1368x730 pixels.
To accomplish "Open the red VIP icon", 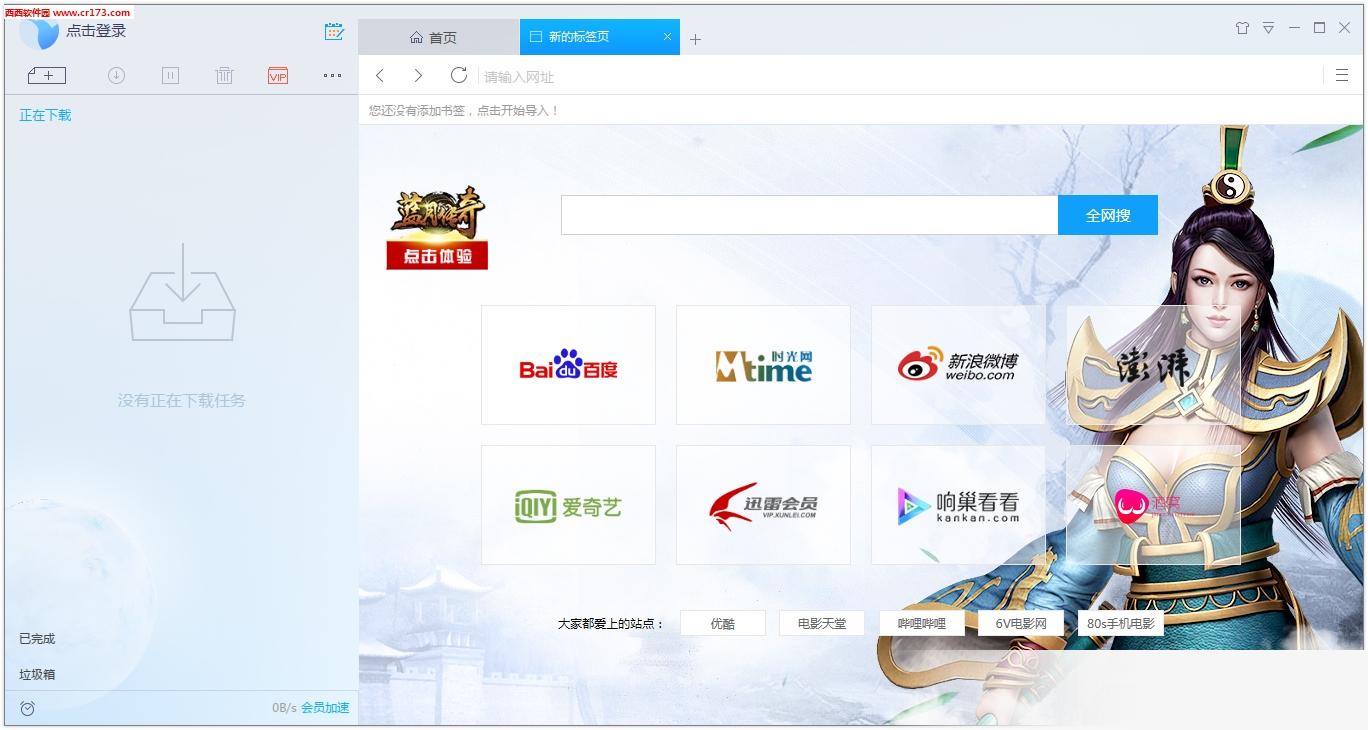I will point(278,75).
